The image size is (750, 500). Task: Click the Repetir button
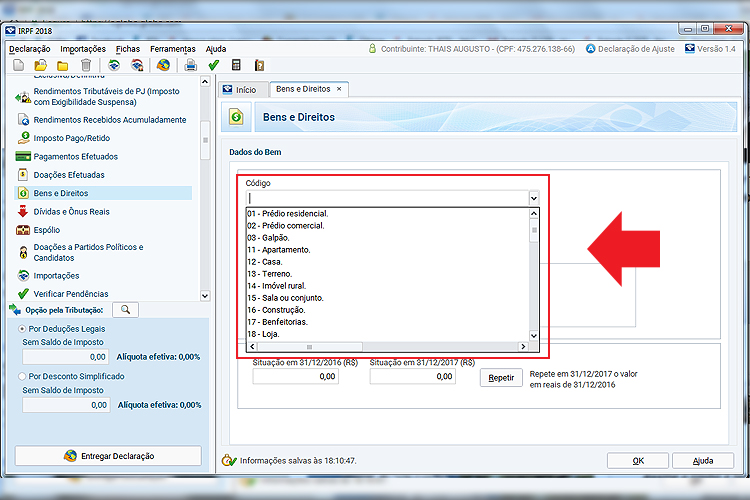(x=501, y=378)
